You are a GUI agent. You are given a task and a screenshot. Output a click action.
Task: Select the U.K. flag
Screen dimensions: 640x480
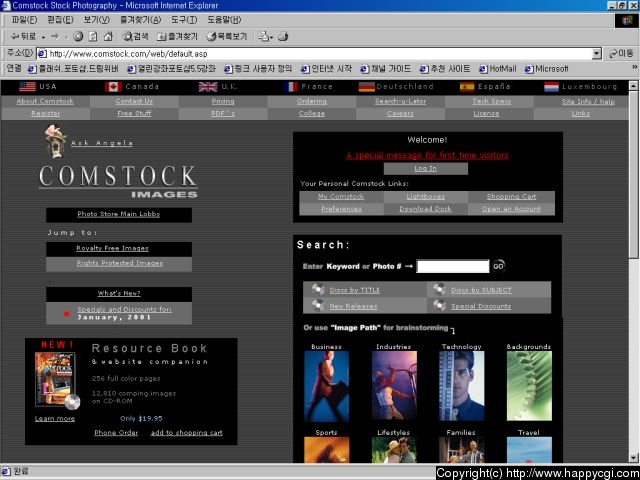coord(208,87)
